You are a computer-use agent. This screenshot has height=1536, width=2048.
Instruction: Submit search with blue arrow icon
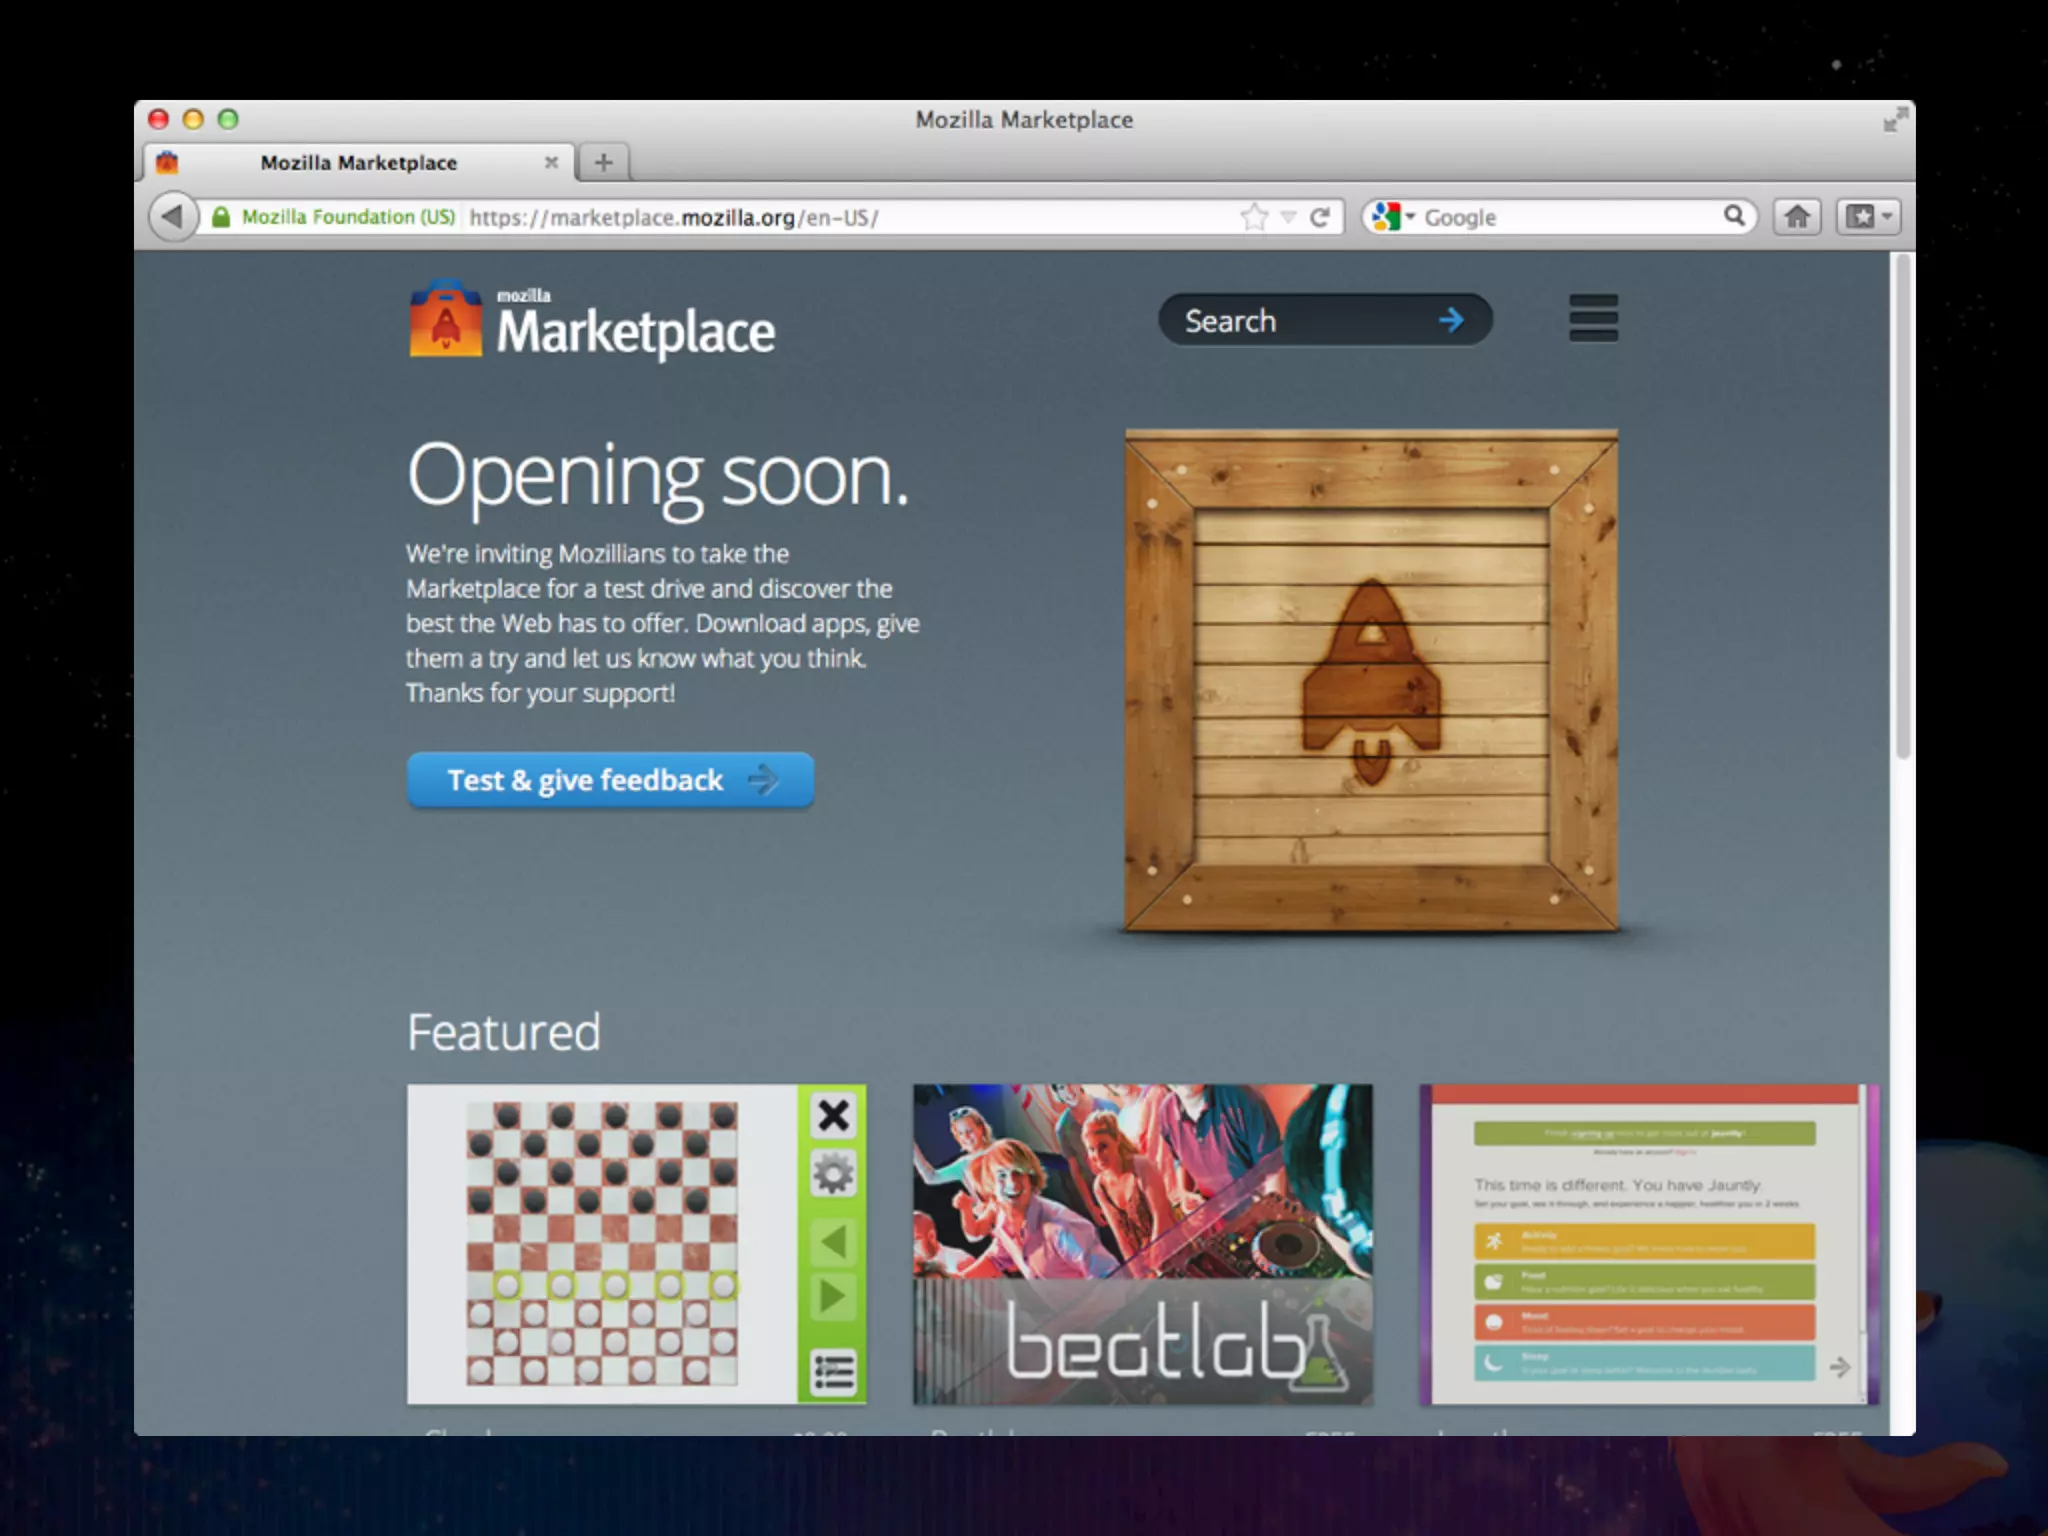point(1451,320)
